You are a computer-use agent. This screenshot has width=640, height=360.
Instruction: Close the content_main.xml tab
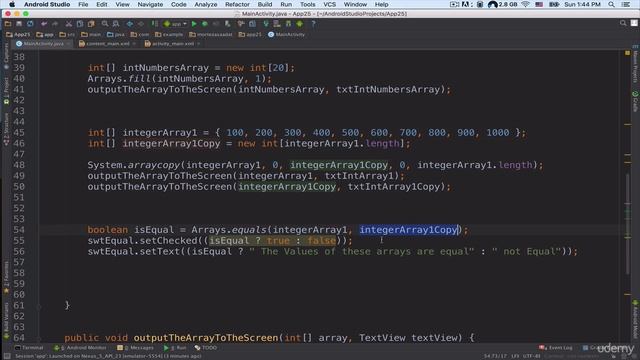134,44
